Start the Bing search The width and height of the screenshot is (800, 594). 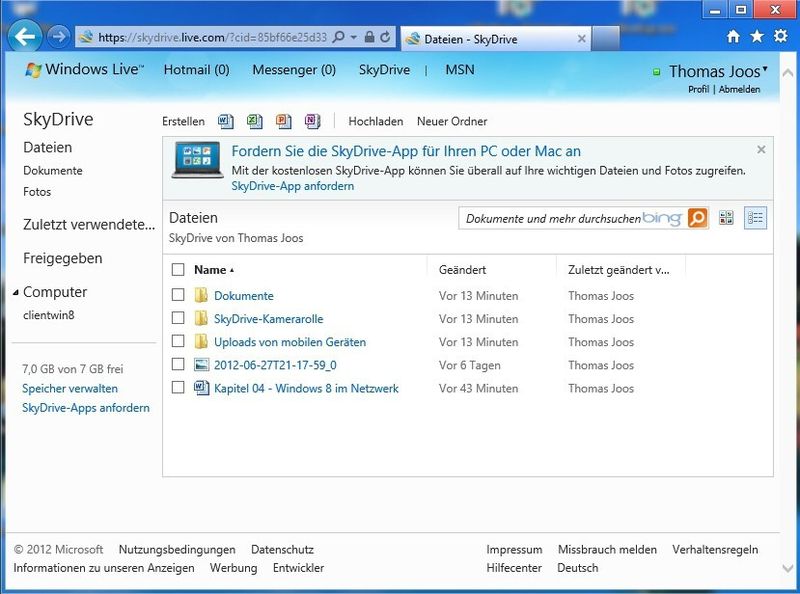point(699,216)
